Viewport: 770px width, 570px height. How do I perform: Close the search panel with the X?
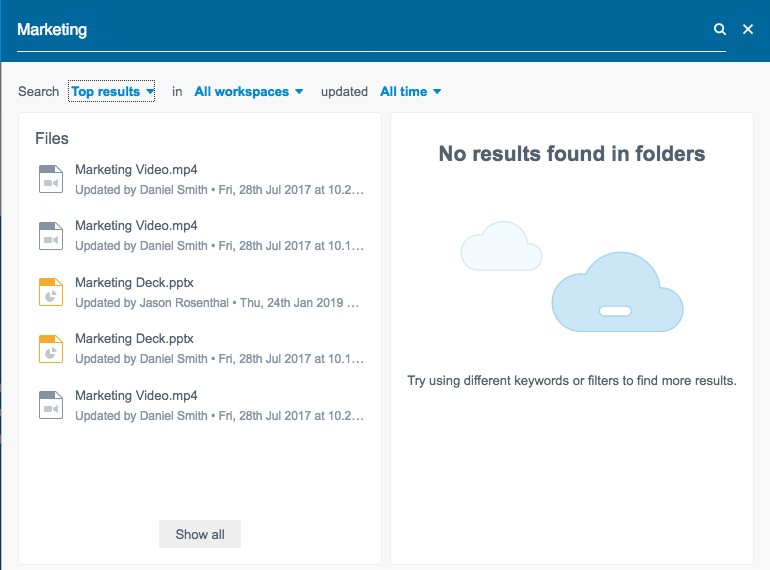(x=747, y=29)
